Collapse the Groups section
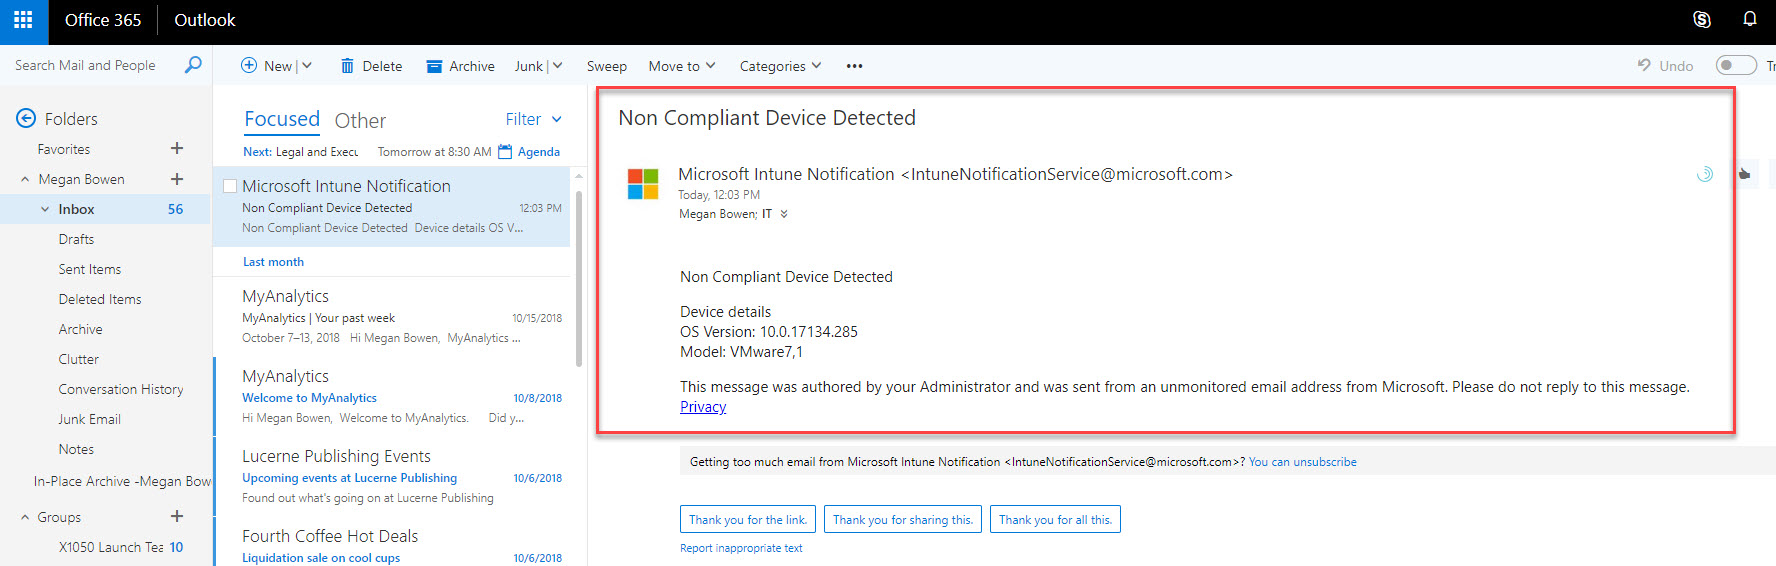The height and width of the screenshot is (566, 1776). click(25, 517)
